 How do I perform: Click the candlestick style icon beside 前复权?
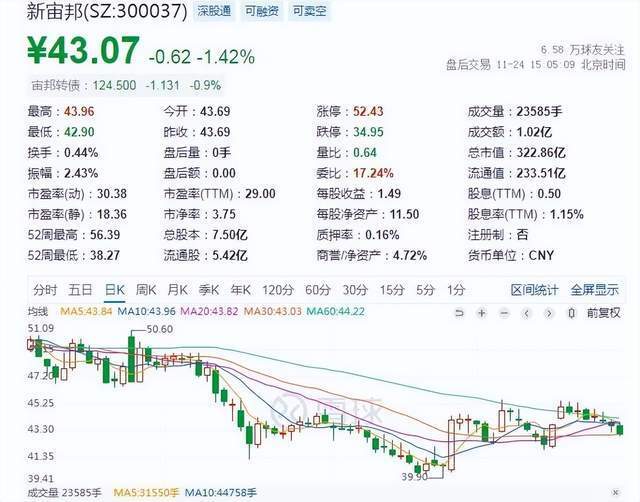point(572,313)
